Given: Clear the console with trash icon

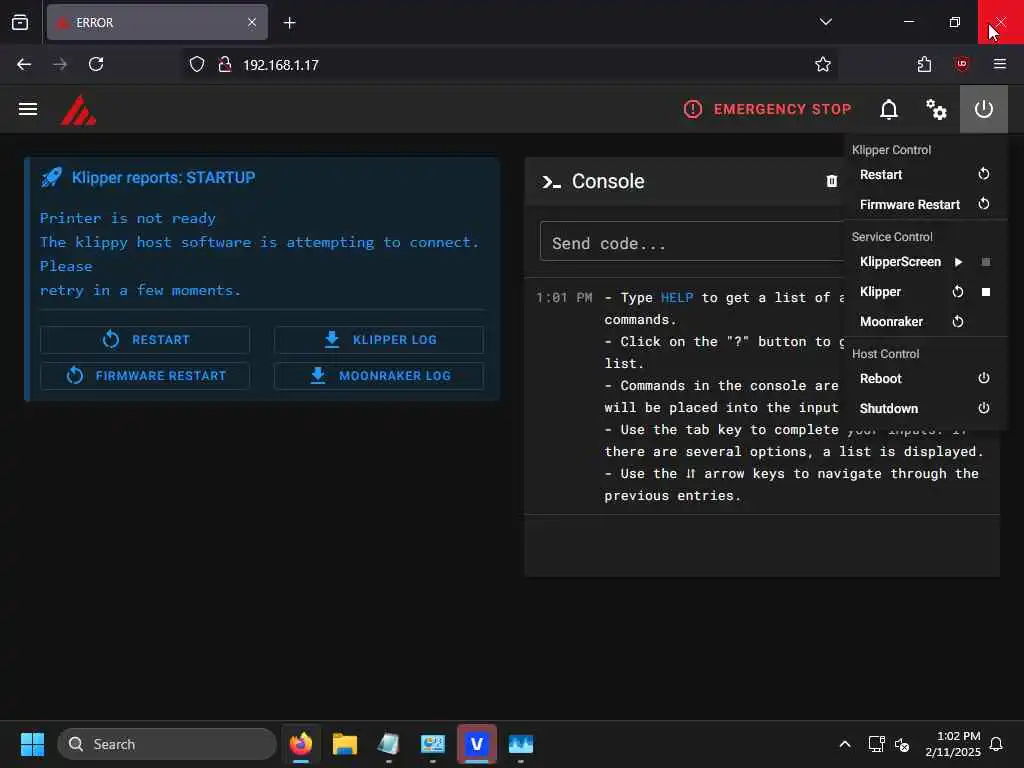Looking at the screenshot, I should pyautogui.click(x=831, y=181).
